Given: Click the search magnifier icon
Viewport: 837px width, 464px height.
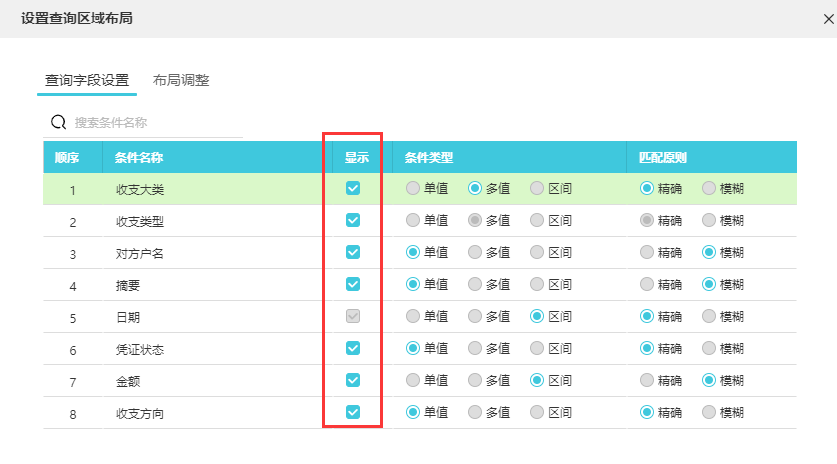Looking at the screenshot, I should tap(58, 122).
